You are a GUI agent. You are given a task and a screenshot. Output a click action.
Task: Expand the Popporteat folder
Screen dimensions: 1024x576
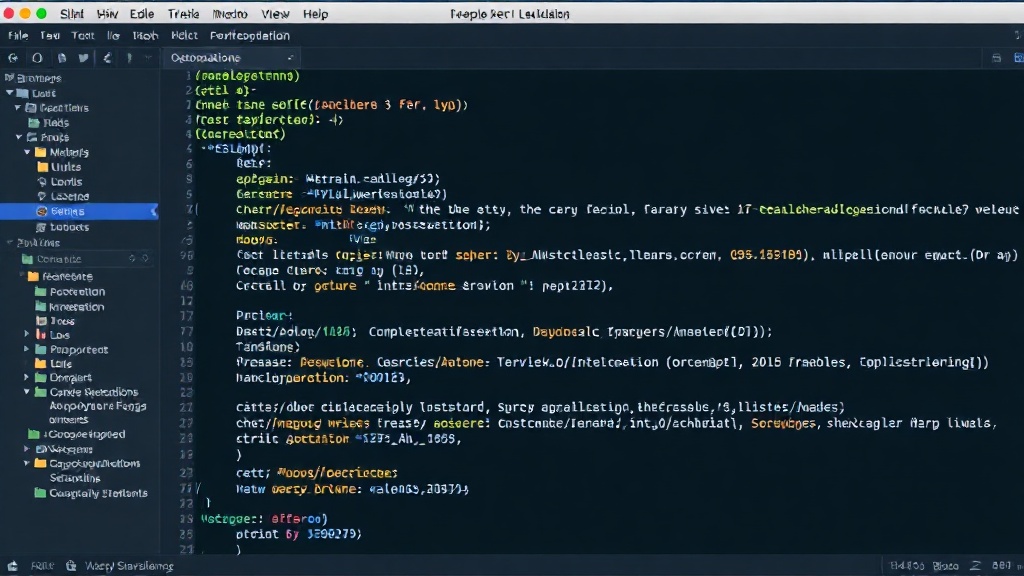[27, 349]
